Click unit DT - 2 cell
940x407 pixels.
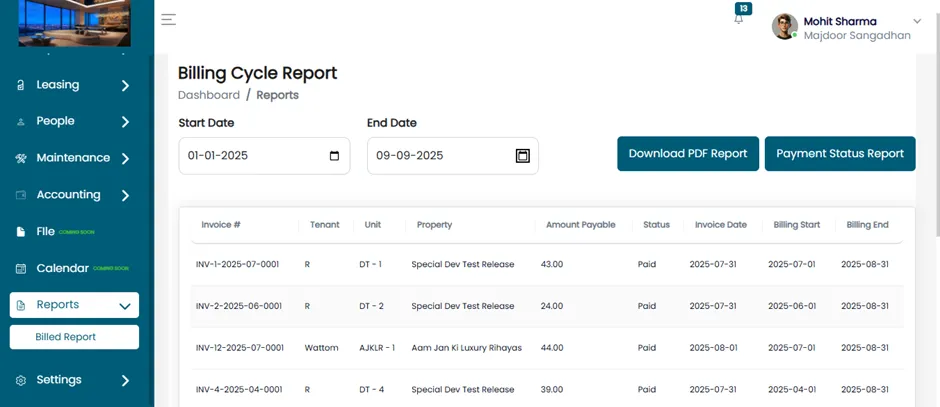click(x=372, y=306)
